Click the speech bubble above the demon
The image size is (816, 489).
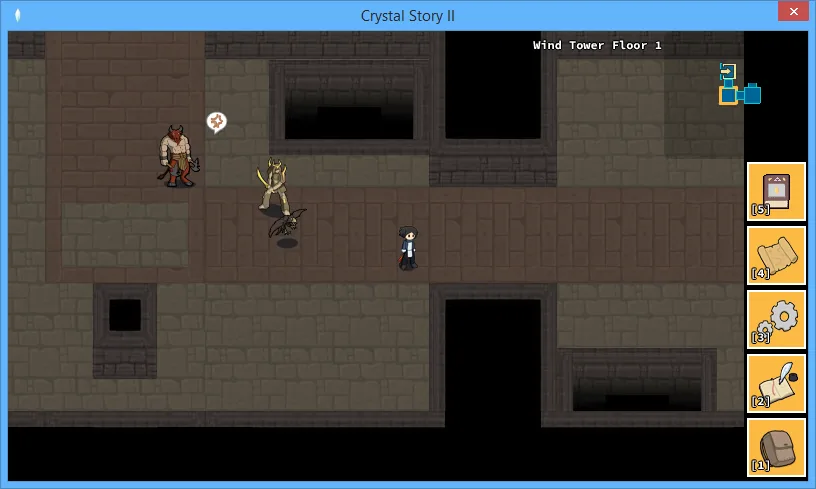[x=216, y=123]
